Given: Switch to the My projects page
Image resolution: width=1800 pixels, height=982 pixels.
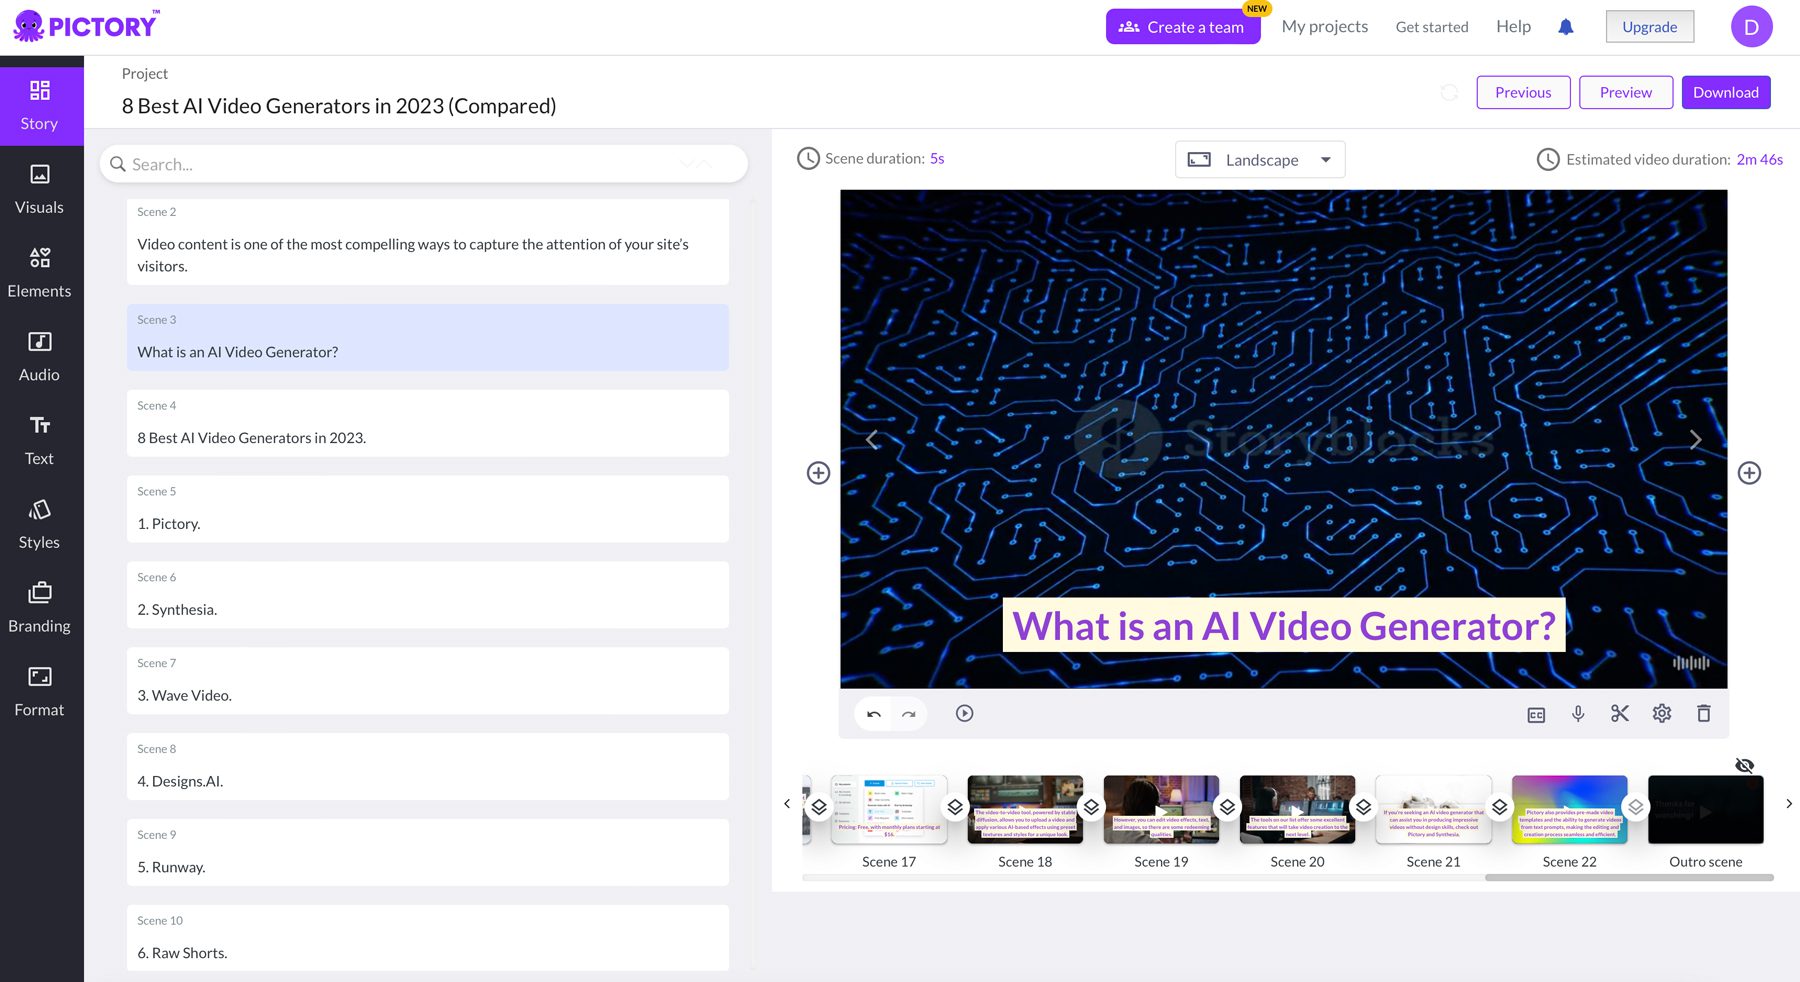Looking at the screenshot, I should click(x=1325, y=26).
